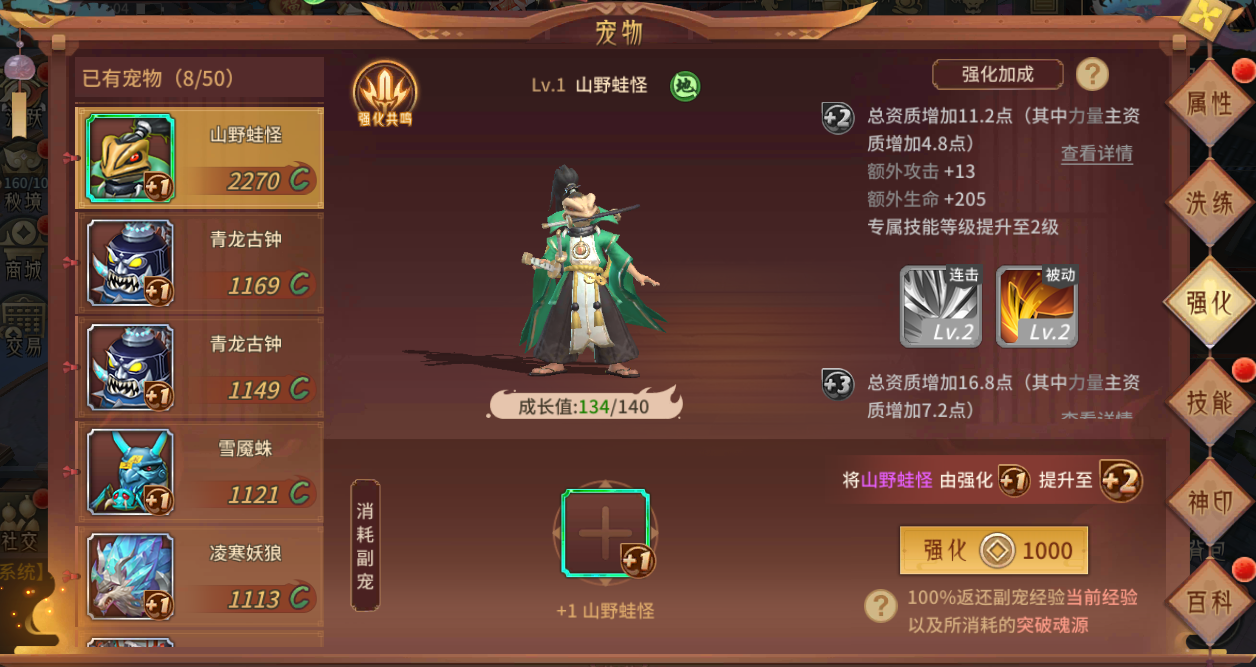Choose 雪魇蛛 from the pet list
Screen dimensions: 1256x667
(199, 470)
